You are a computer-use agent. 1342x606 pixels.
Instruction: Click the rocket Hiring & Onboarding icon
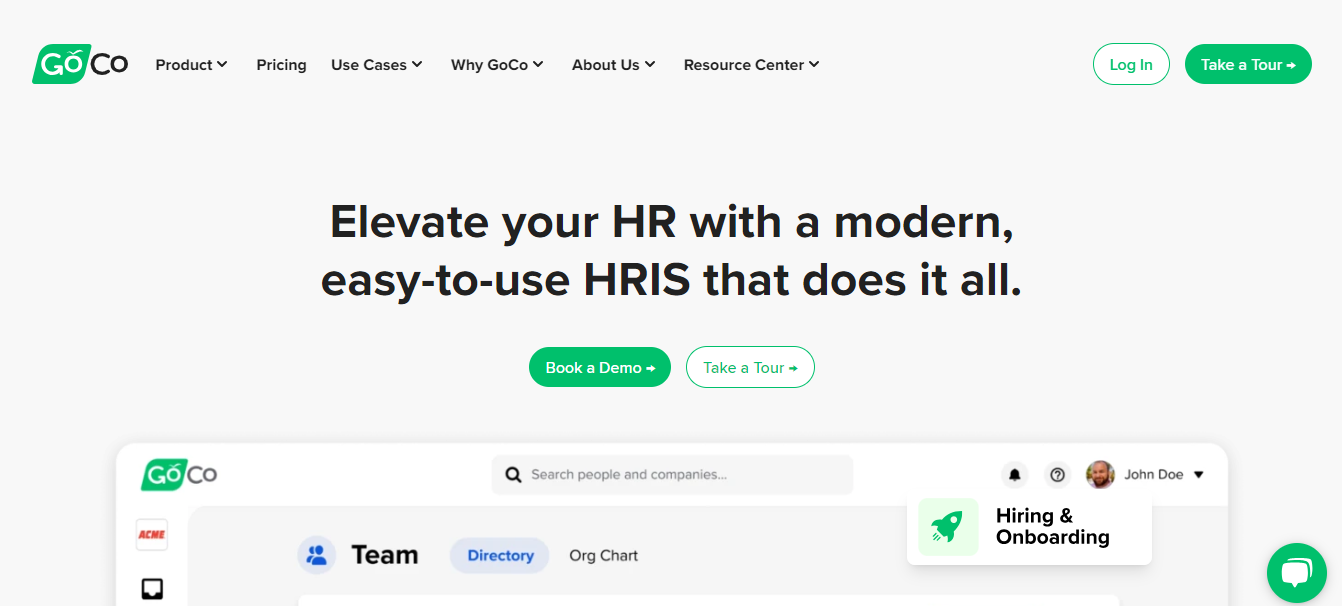[948, 527]
